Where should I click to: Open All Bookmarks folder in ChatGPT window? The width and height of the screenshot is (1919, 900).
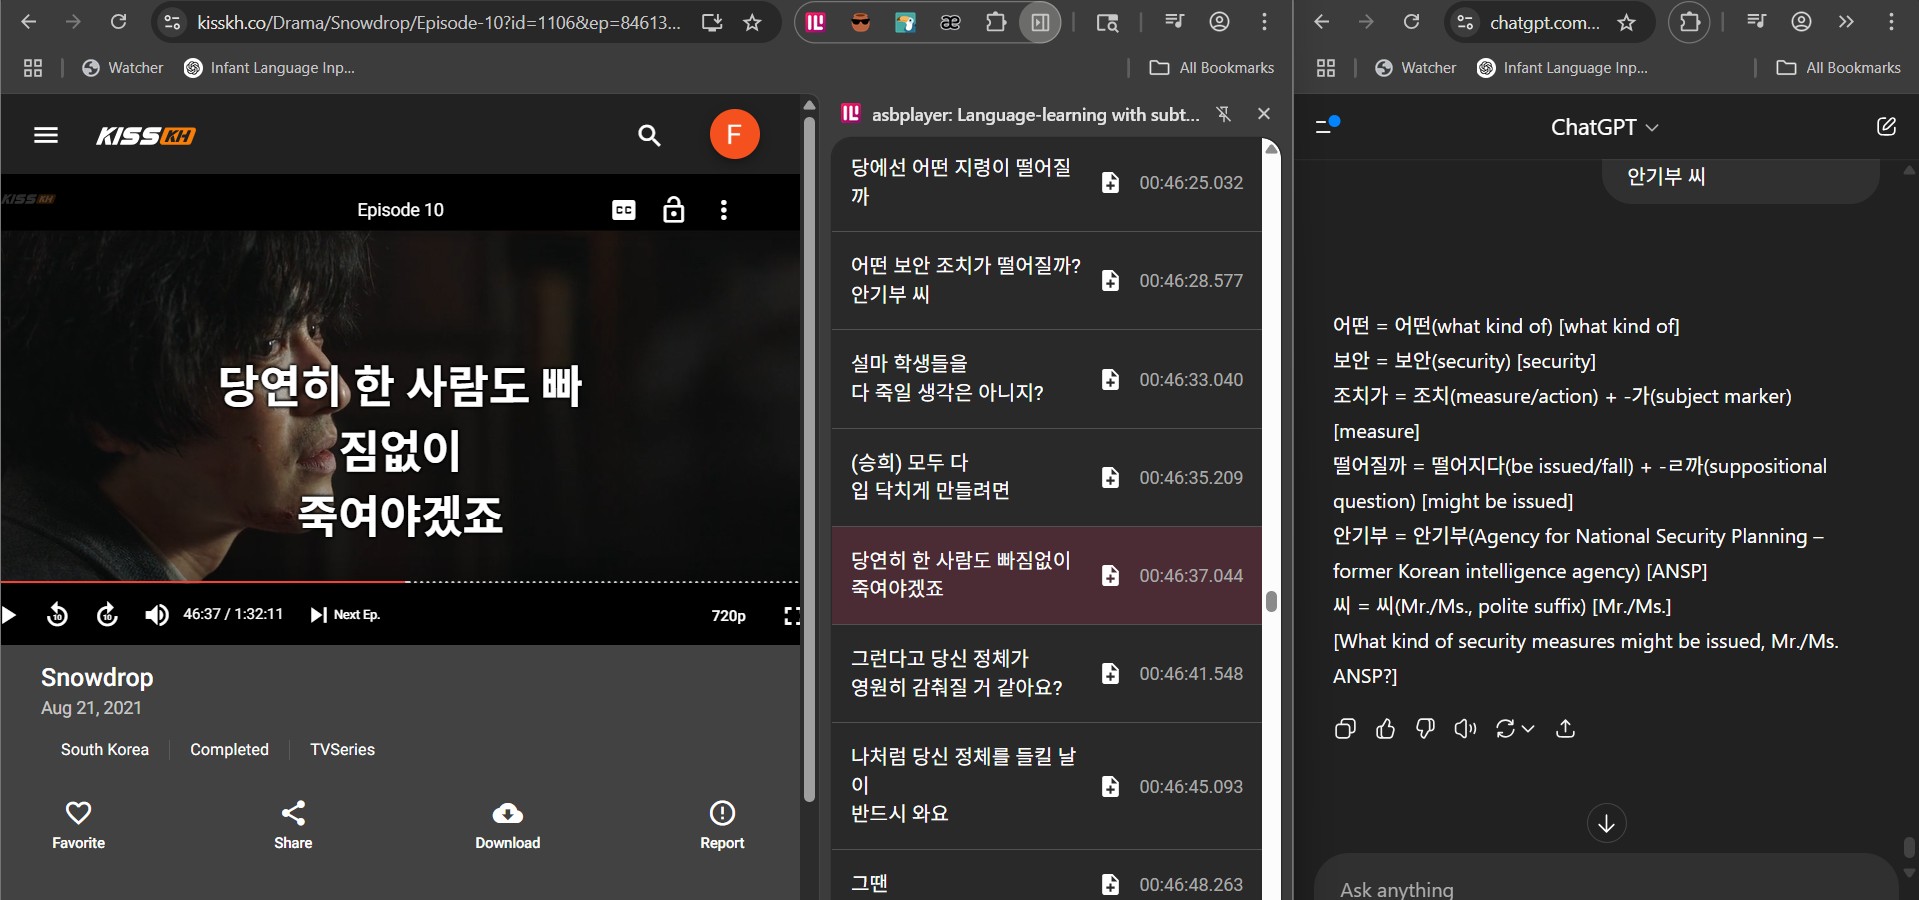pyautogui.click(x=1838, y=68)
